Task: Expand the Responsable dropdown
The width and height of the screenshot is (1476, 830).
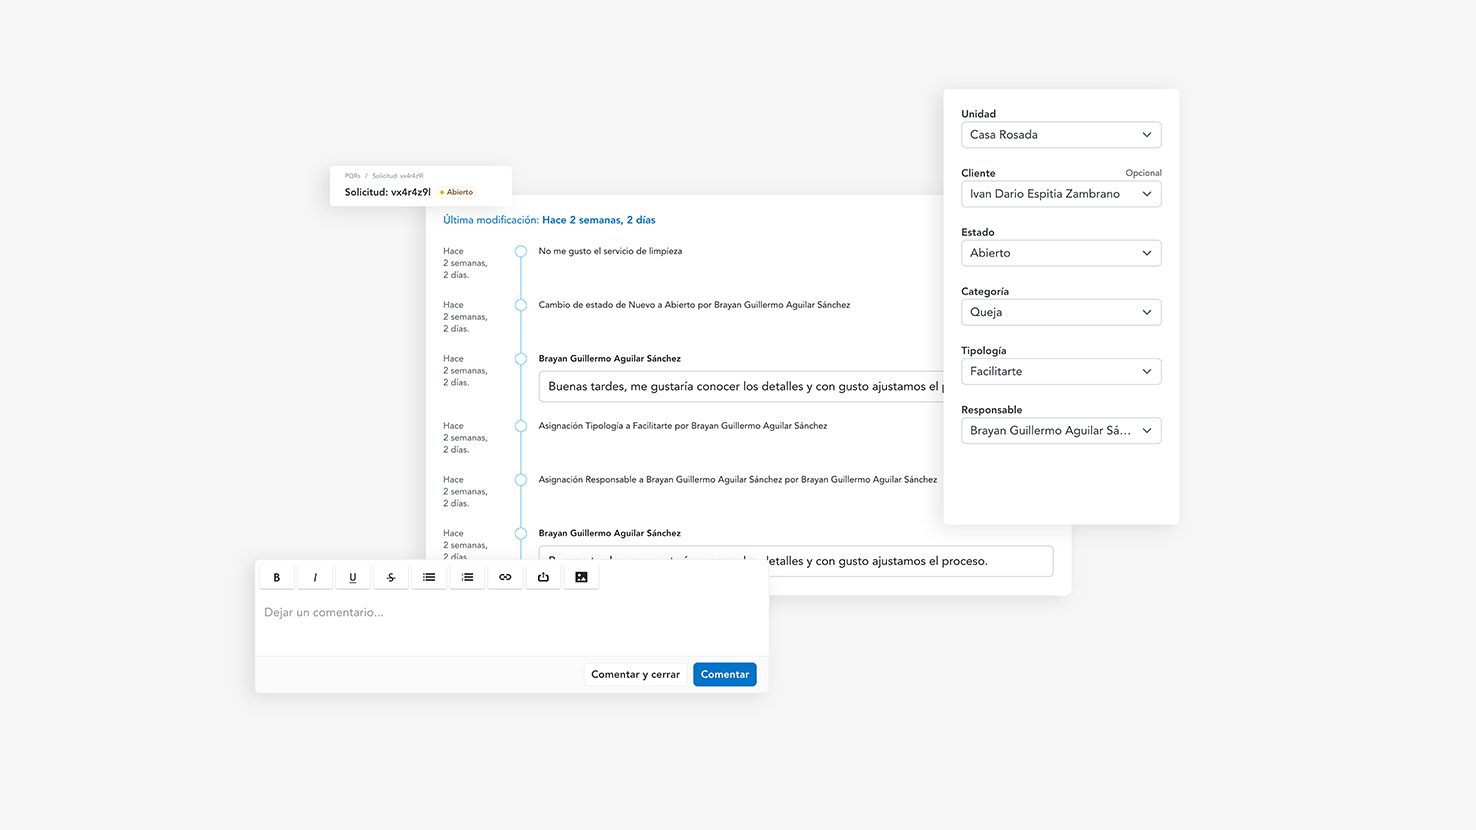Action: (x=1060, y=431)
